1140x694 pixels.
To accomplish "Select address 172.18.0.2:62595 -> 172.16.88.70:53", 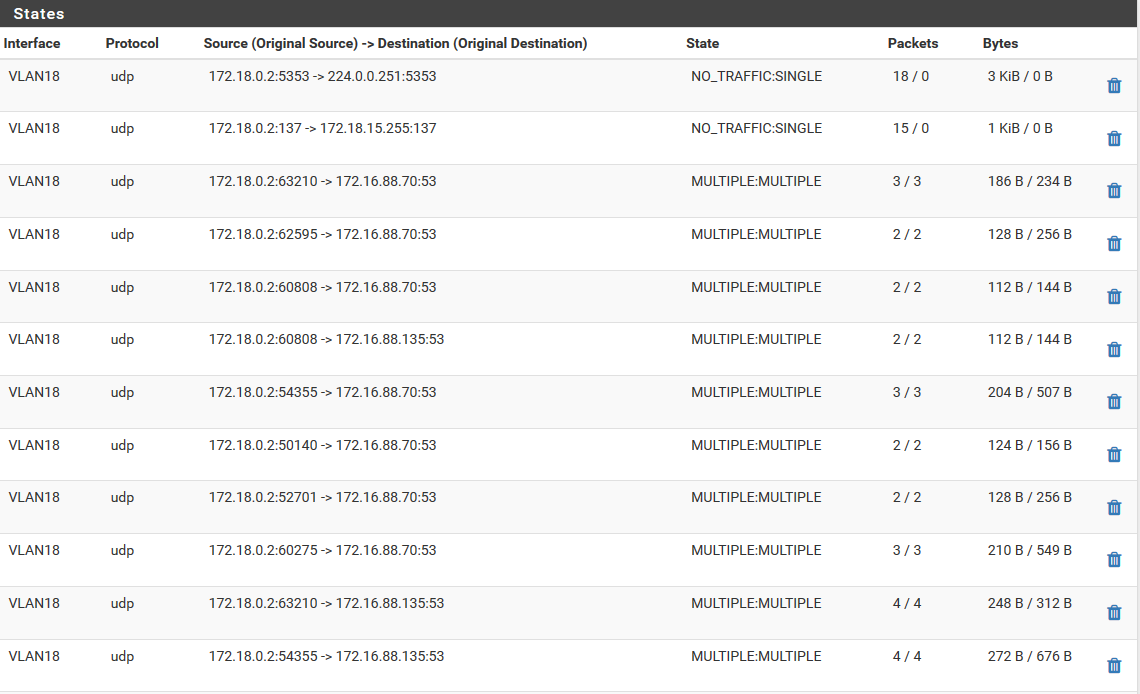I will tap(322, 235).
